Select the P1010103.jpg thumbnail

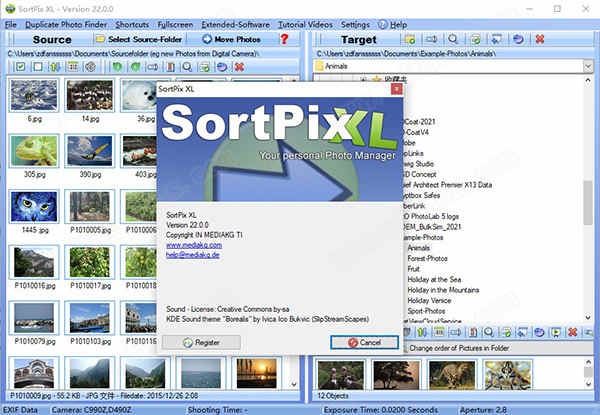click(x=90, y=318)
